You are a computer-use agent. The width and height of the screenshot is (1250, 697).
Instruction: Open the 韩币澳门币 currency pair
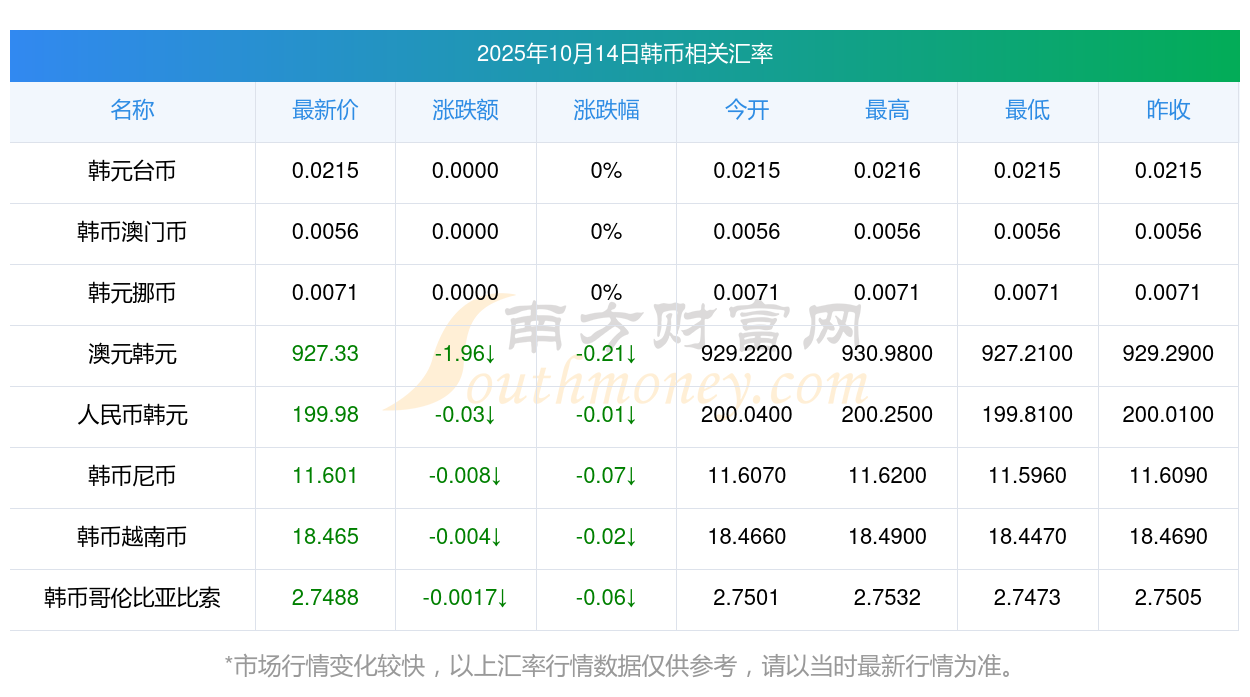pos(132,232)
